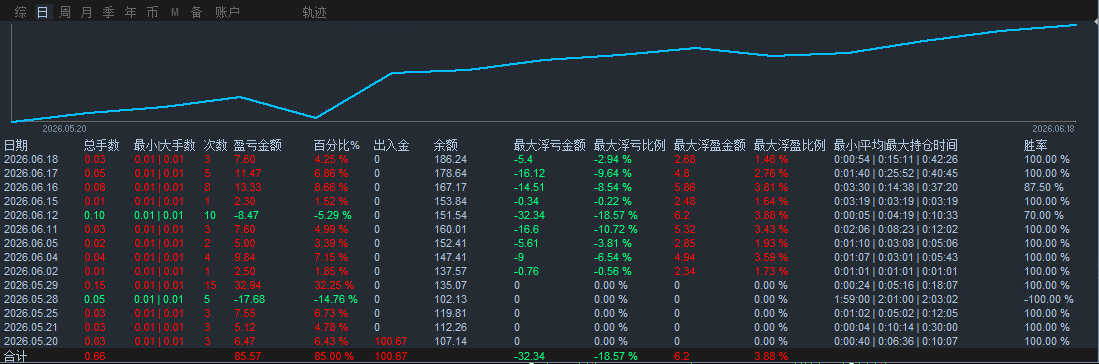Sort by the 盈亏金额 column header
Viewport: 1099px width, 364px height.
257,145
